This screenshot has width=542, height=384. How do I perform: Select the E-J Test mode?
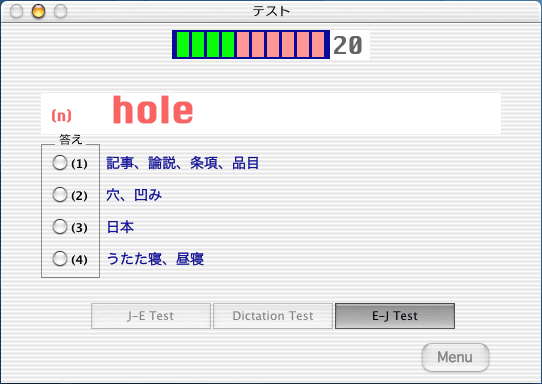click(x=395, y=316)
